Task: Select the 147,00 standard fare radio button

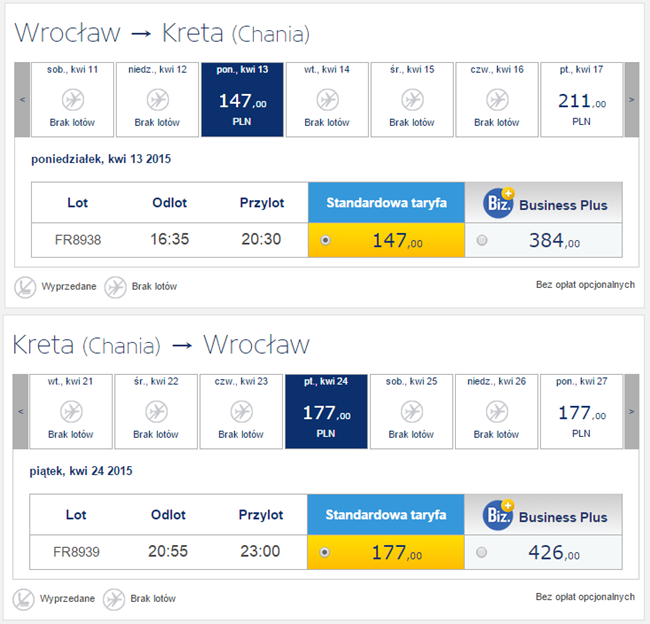Action: (x=326, y=241)
